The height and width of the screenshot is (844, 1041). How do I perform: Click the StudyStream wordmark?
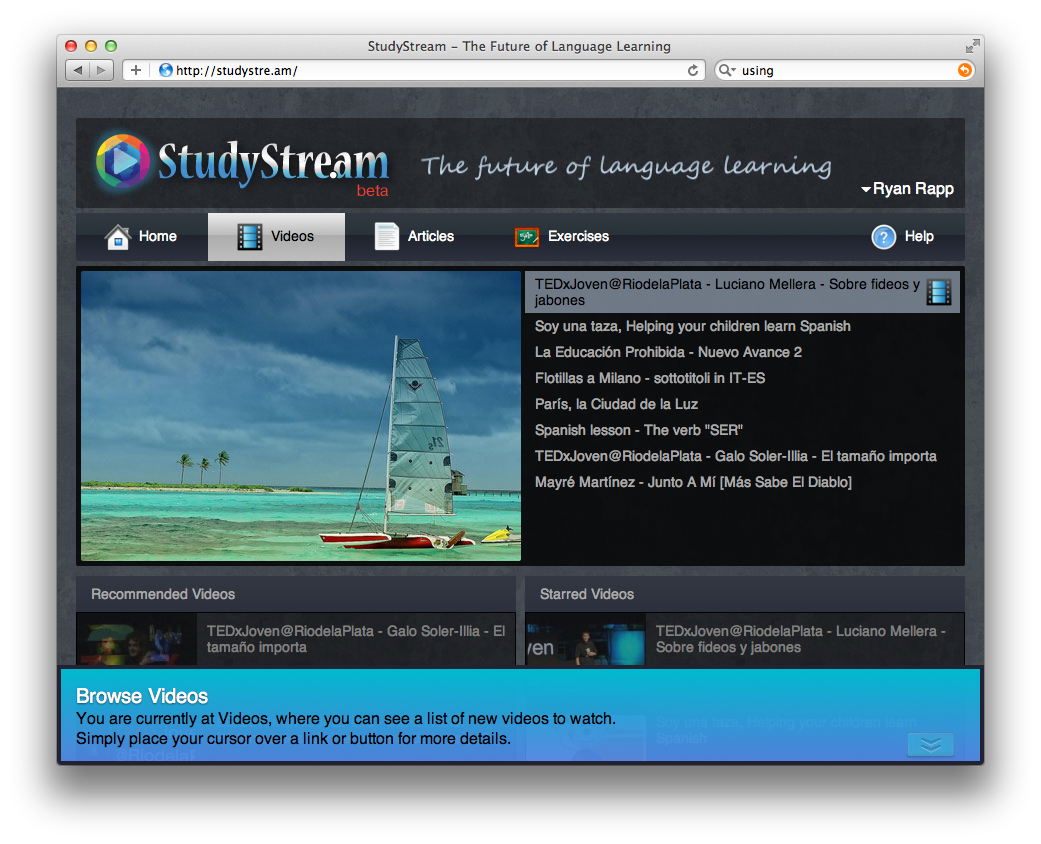pyautogui.click(x=273, y=163)
